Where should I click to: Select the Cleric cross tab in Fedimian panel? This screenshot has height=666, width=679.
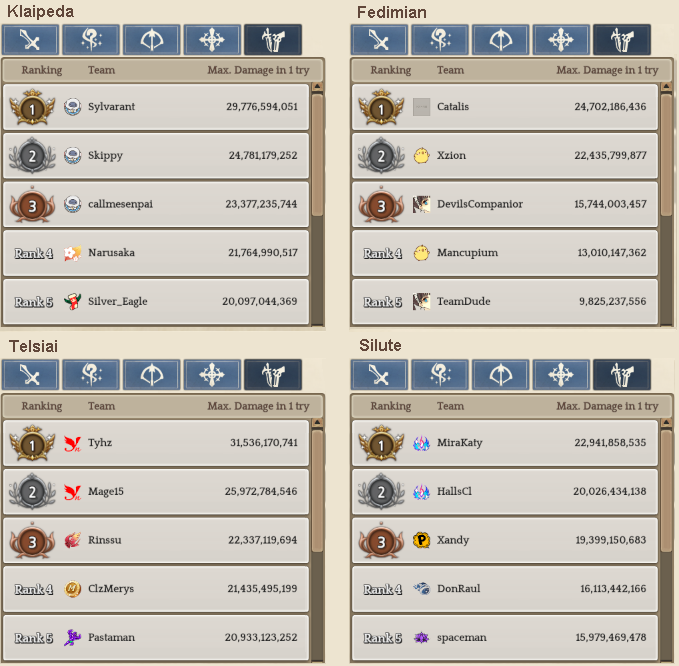(x=561, y=40)
